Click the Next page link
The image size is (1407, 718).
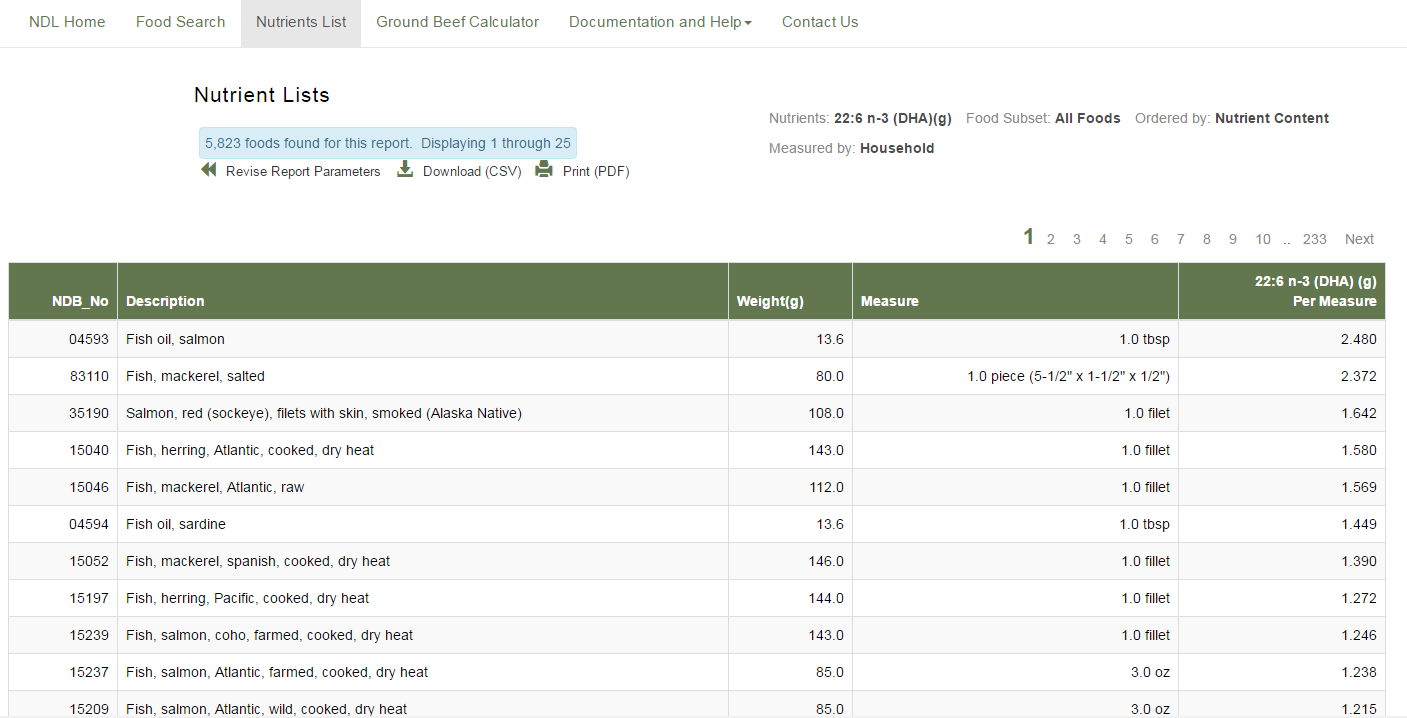1359,239
